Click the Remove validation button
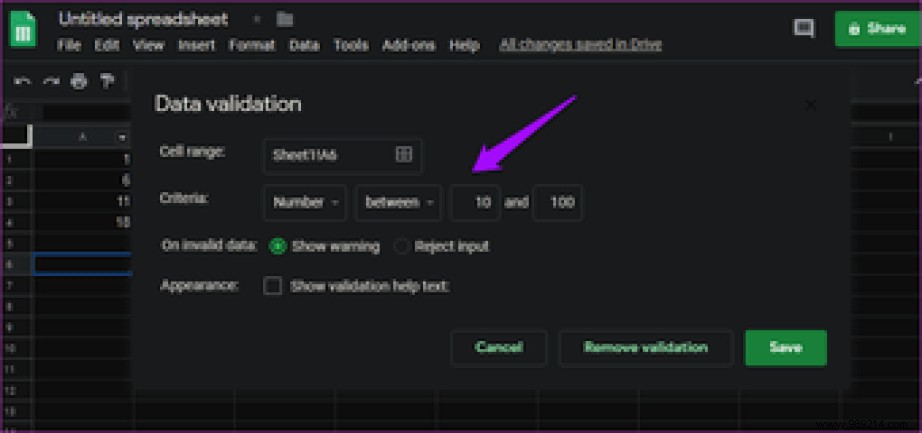 (646, 348)
